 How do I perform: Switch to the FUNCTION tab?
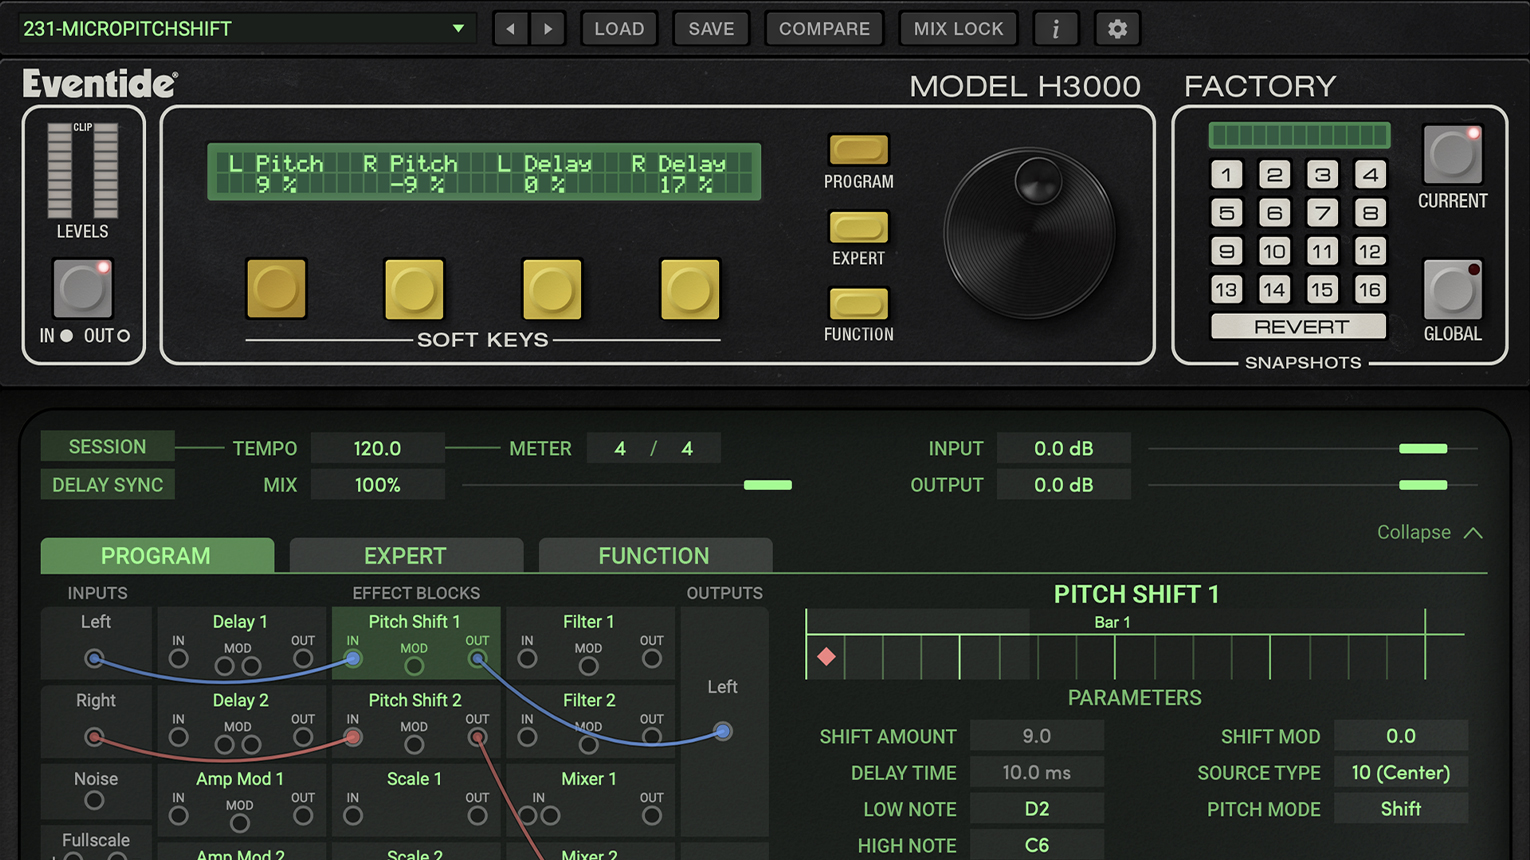(x=654, y=555)
